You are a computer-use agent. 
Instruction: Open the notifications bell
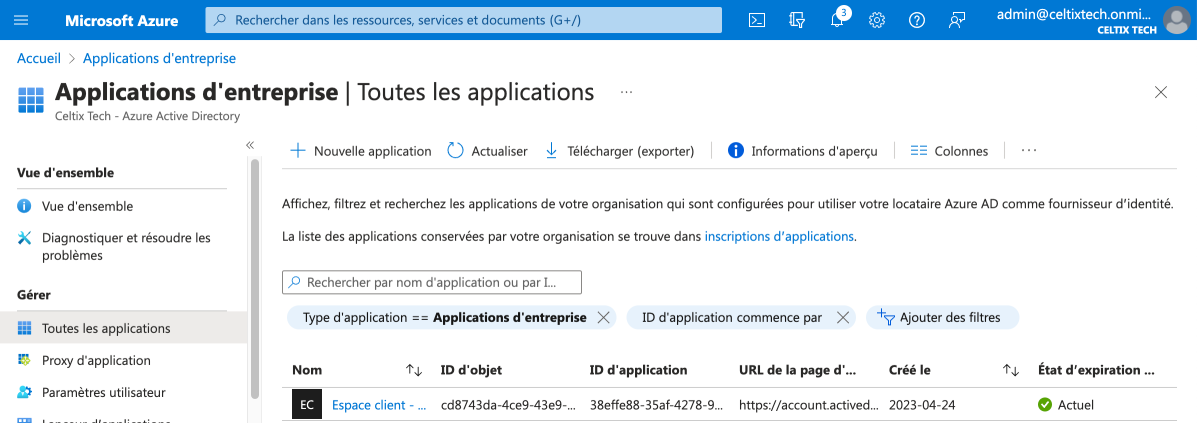tap(837, 21)
